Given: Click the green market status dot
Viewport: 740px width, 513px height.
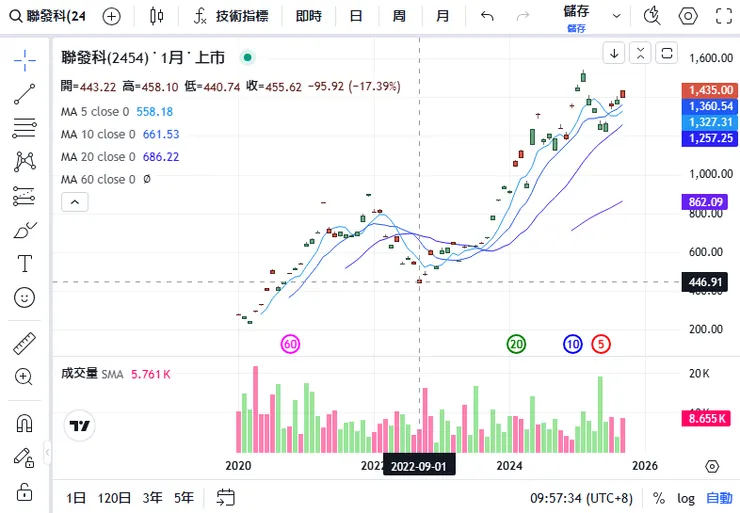Looking at the screenshot, I should tap(247, 58).
